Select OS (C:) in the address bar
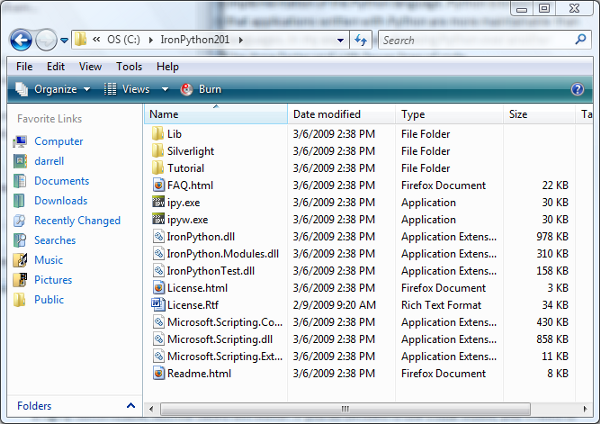 pyautogui.click(x=124, y=39)
